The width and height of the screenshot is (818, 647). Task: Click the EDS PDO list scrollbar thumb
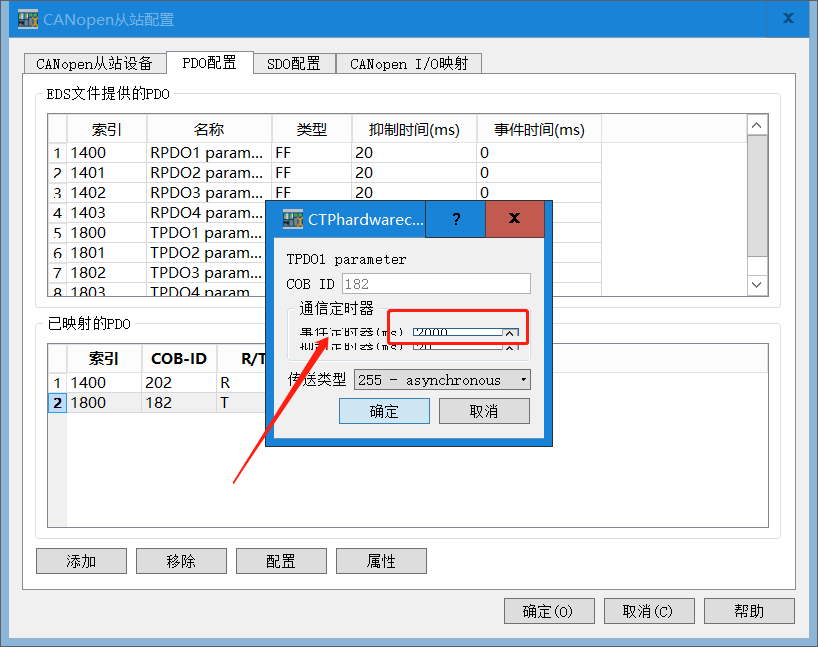pos(757,196)
